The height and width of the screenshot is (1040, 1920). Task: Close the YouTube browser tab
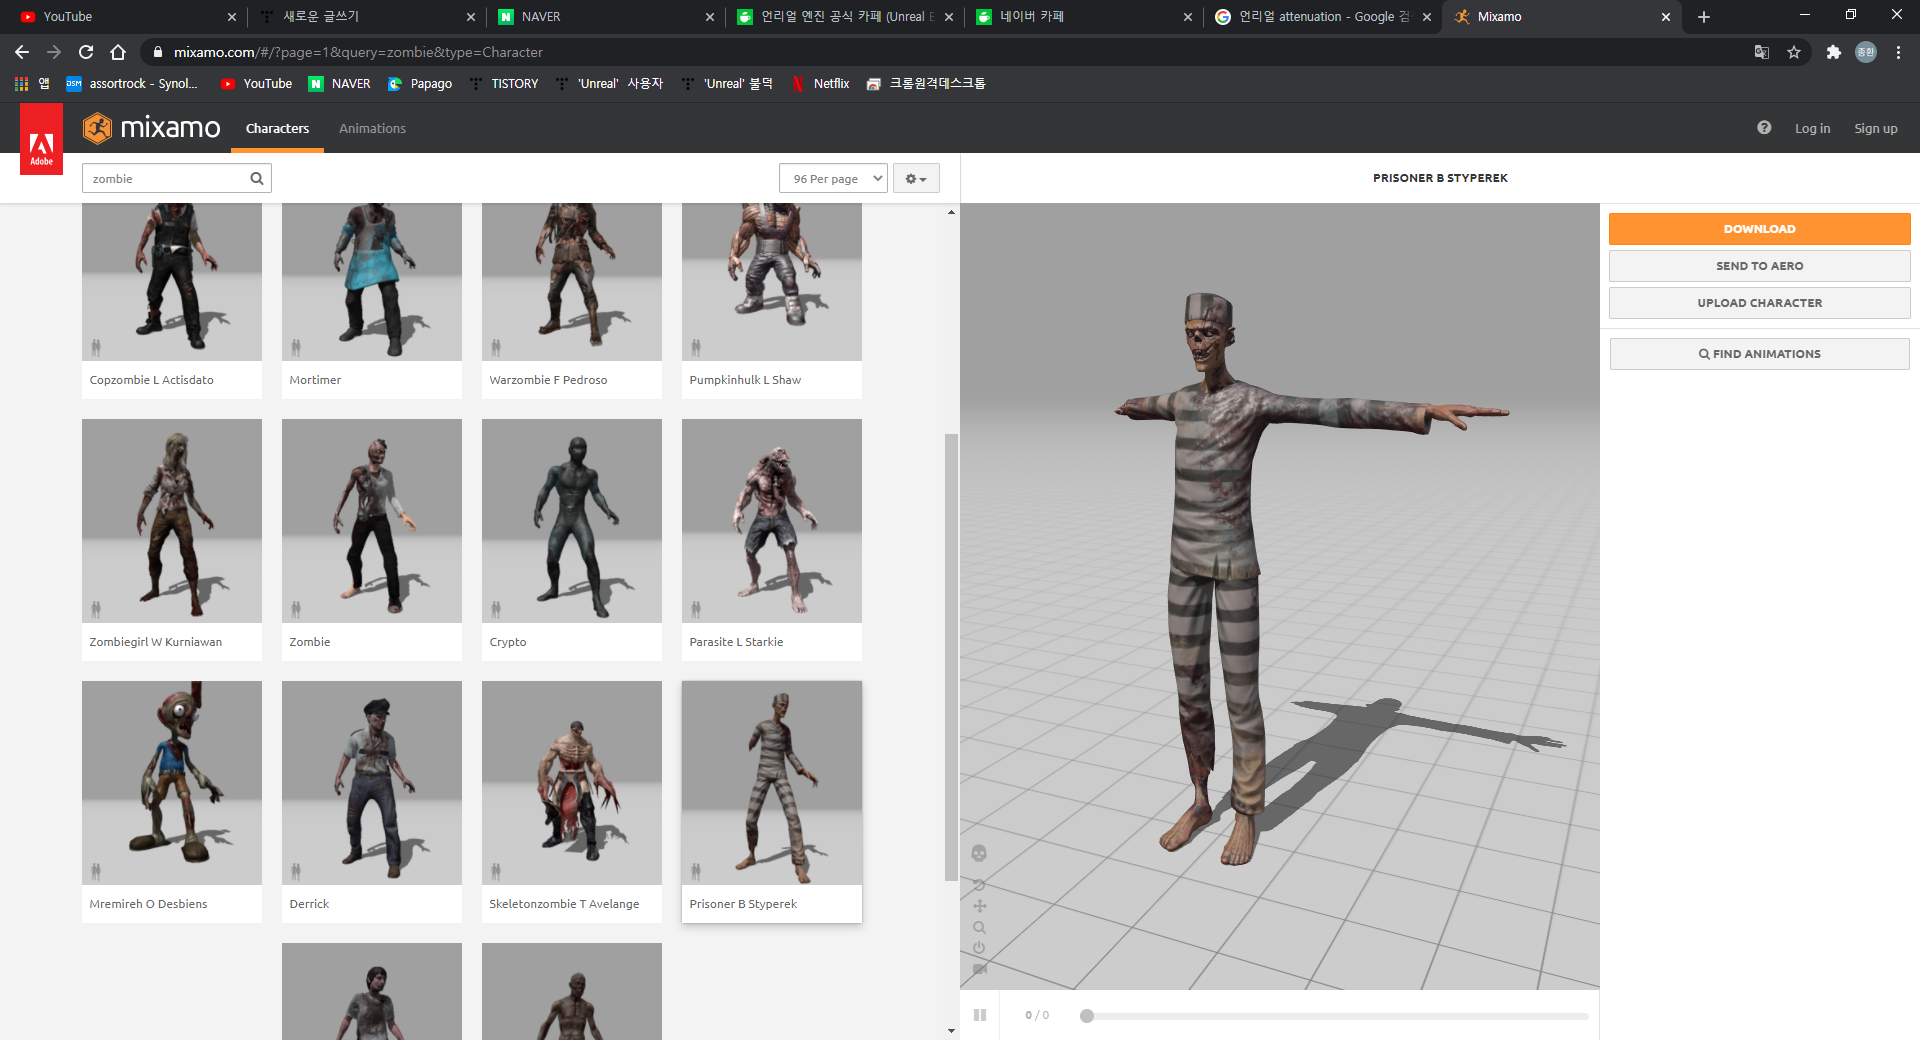(232, 17)
